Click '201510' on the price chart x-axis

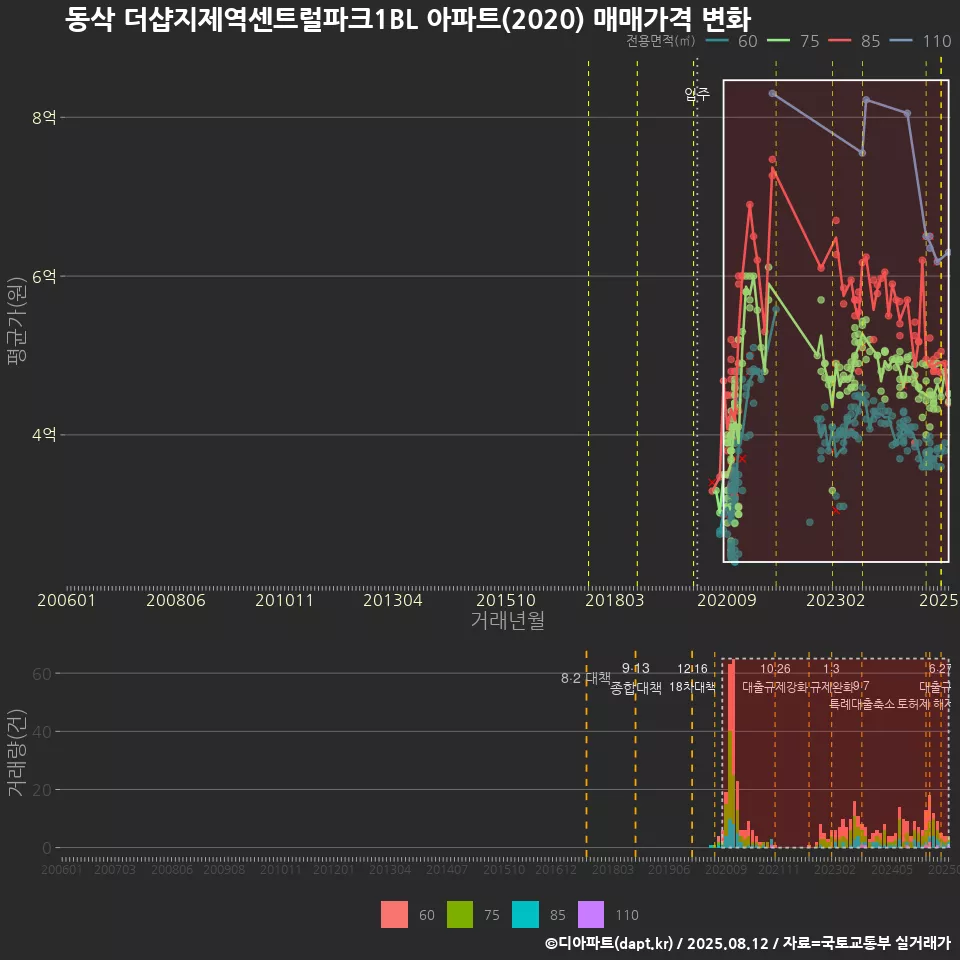coord(506,600)
